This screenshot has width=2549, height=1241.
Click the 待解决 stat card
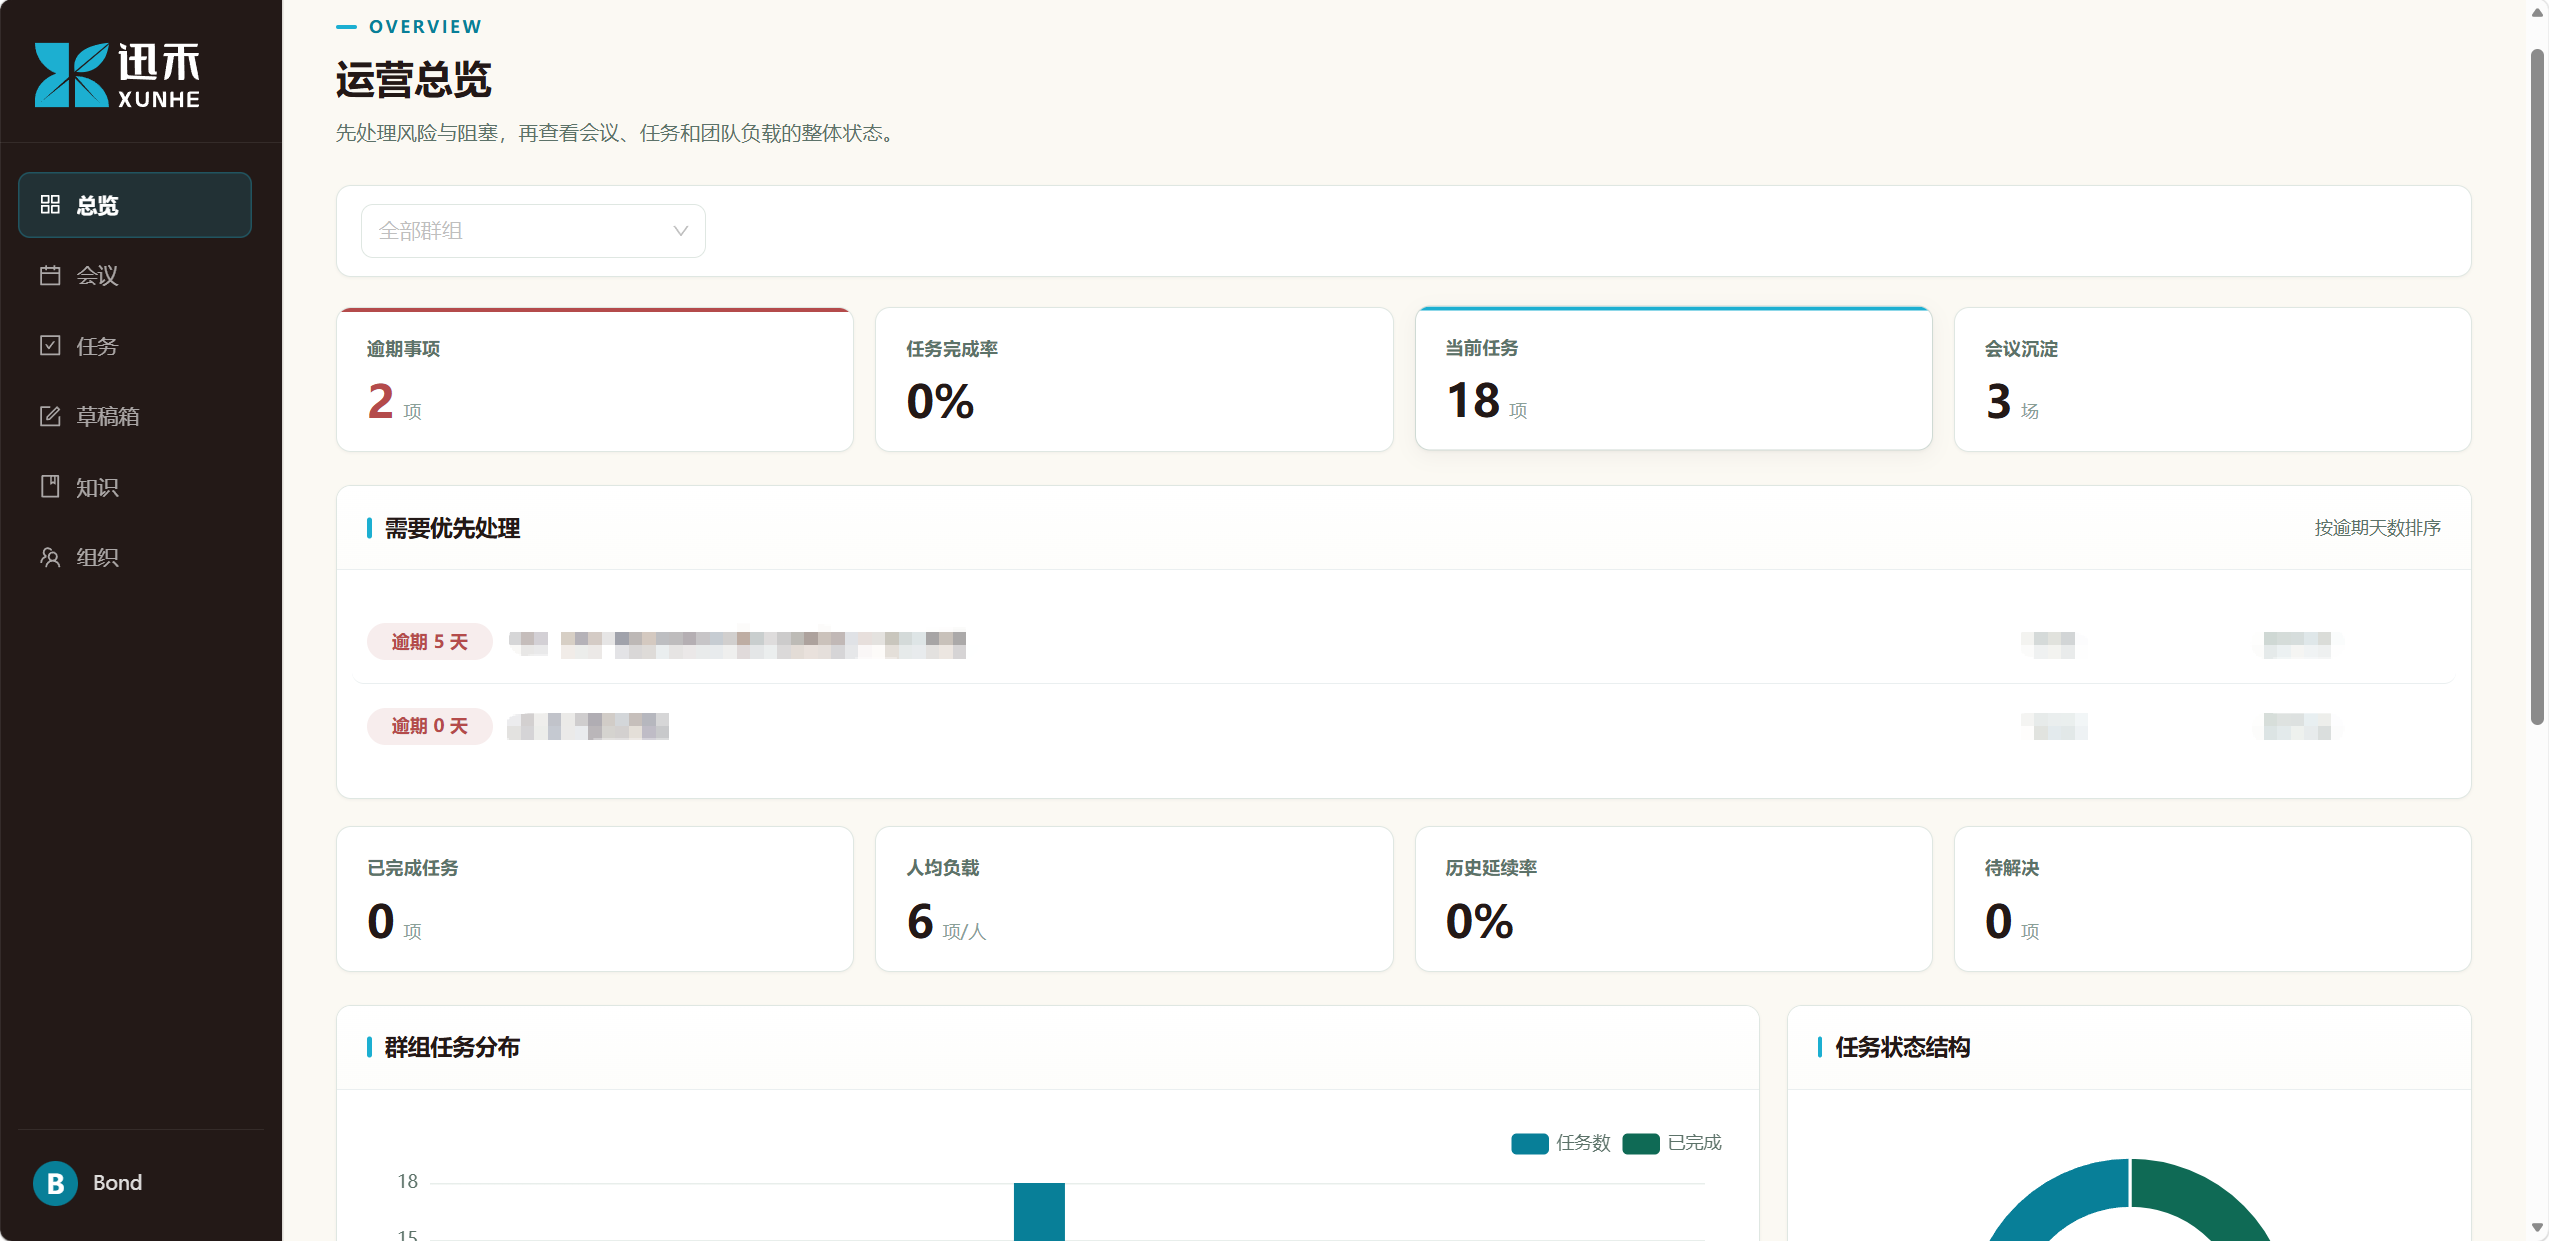point(2212,899)
